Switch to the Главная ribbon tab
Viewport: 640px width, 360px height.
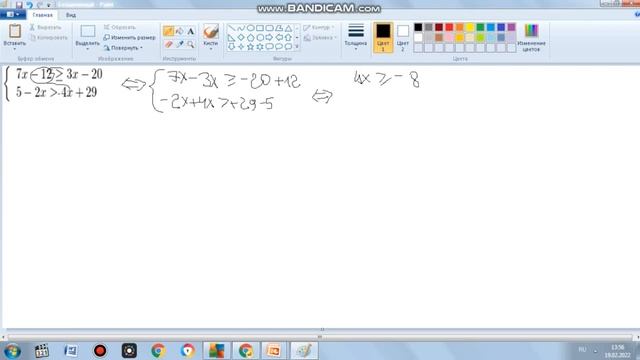click(42, 15)
